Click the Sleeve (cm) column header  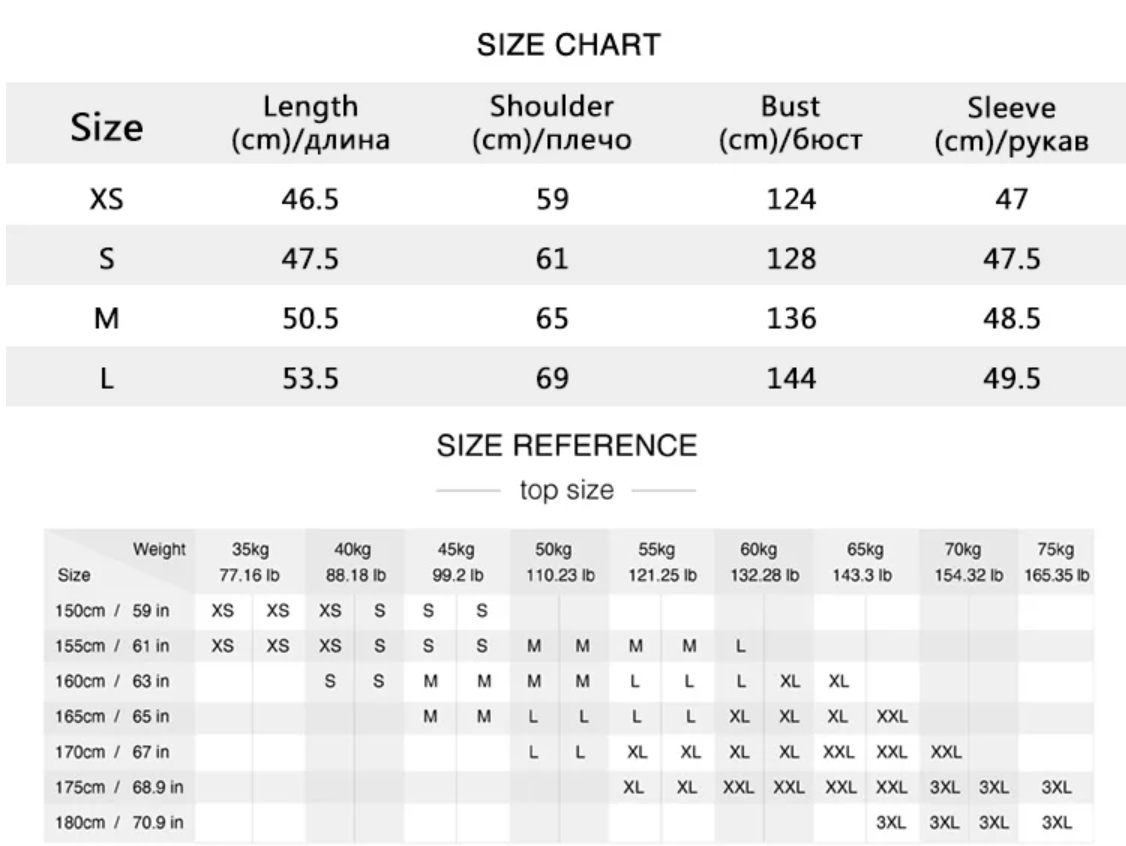pyautogui.click(x=1011, y=124)
